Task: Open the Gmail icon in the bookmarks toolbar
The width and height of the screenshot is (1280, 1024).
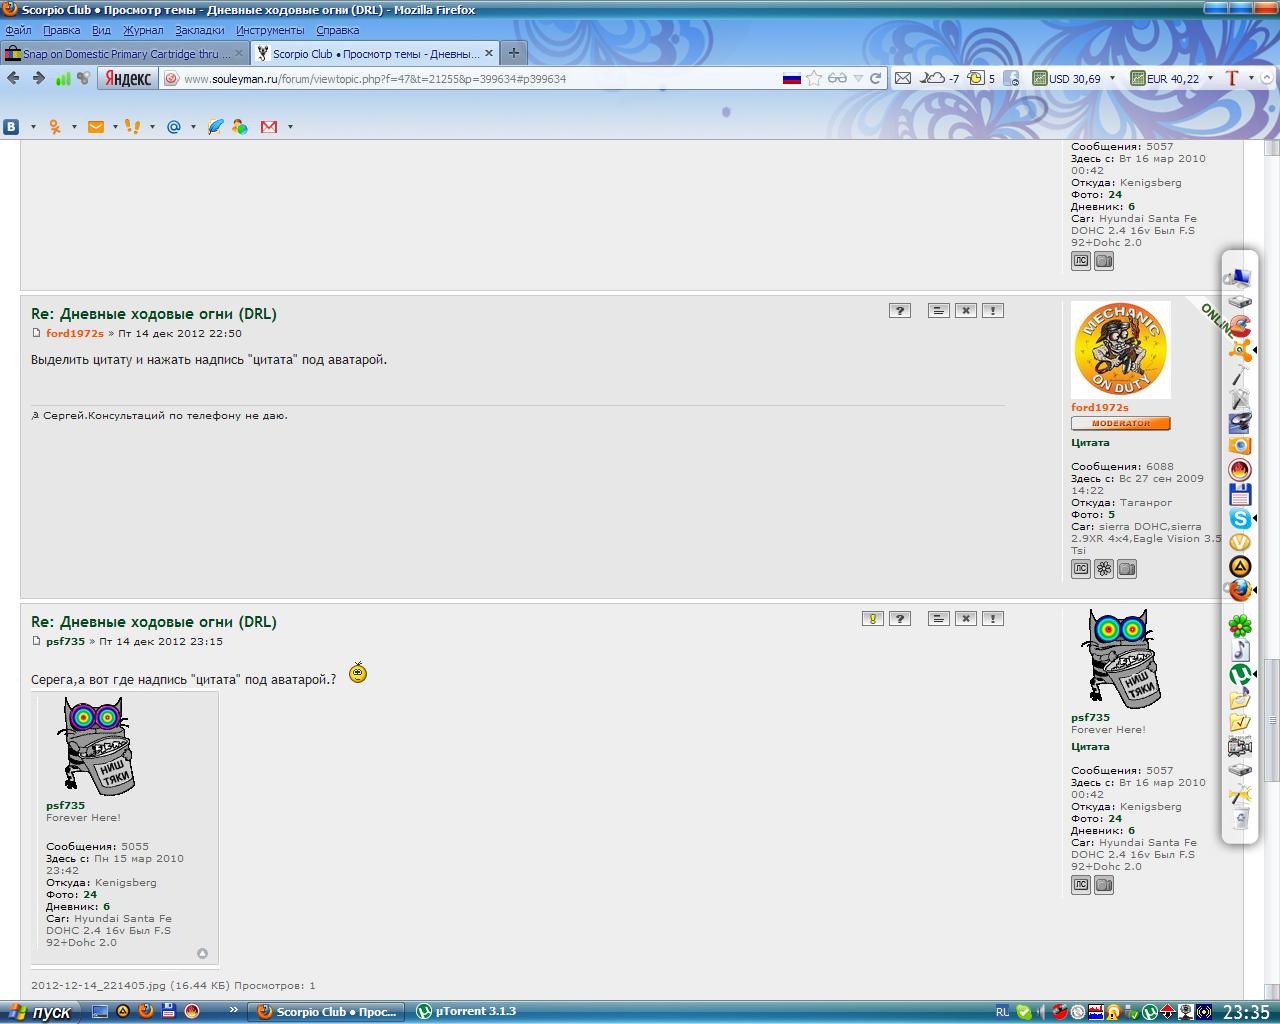Action: click(x=269, y=126)
